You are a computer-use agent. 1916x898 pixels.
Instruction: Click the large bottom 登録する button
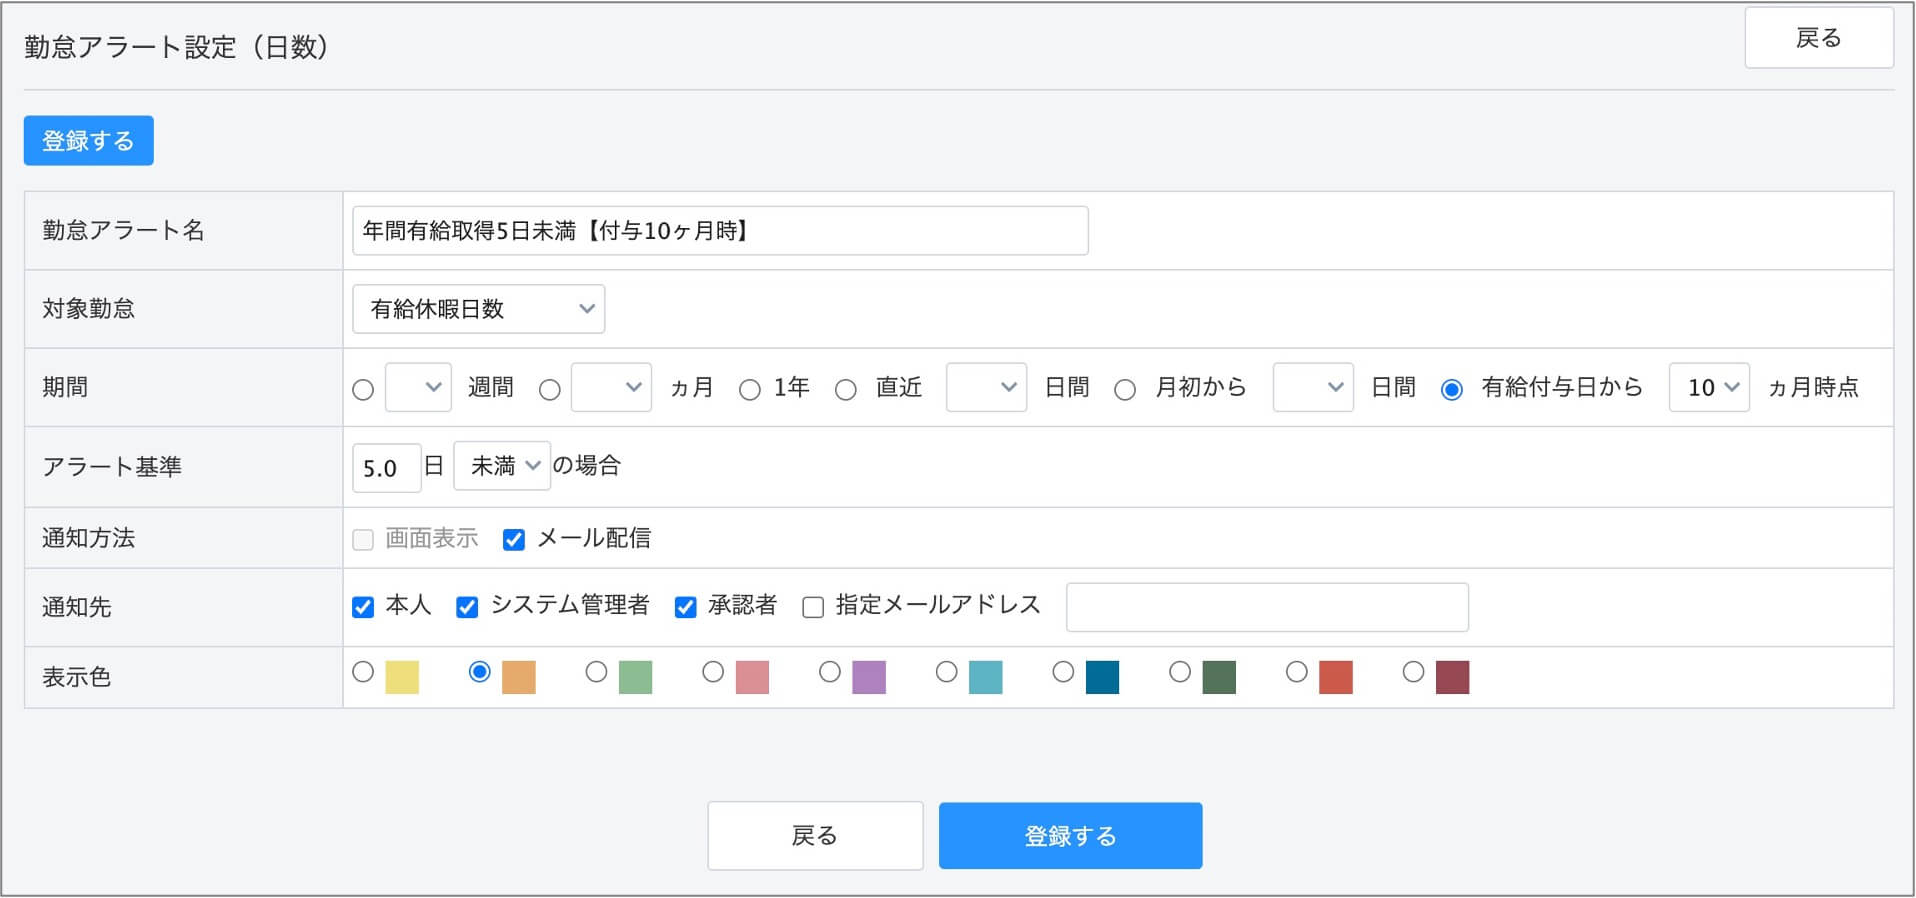coord(1069,836)
